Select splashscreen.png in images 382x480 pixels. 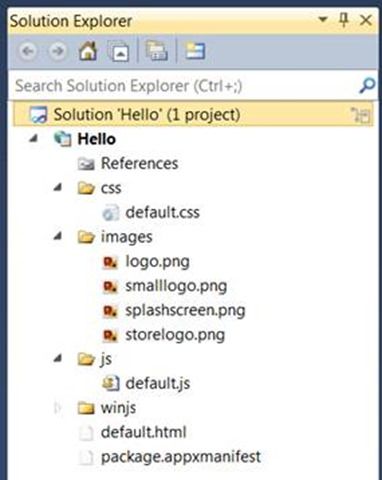185,311
